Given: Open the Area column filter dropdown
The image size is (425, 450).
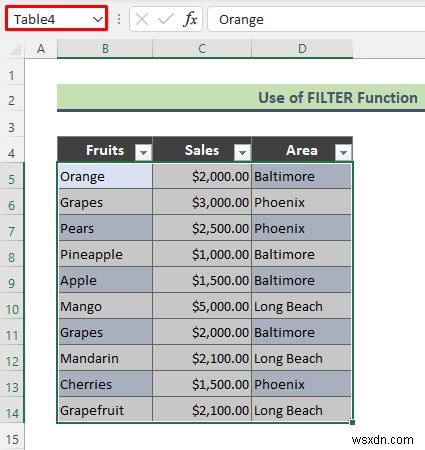Looking at the screenshot, I should [x=343, y=152].
